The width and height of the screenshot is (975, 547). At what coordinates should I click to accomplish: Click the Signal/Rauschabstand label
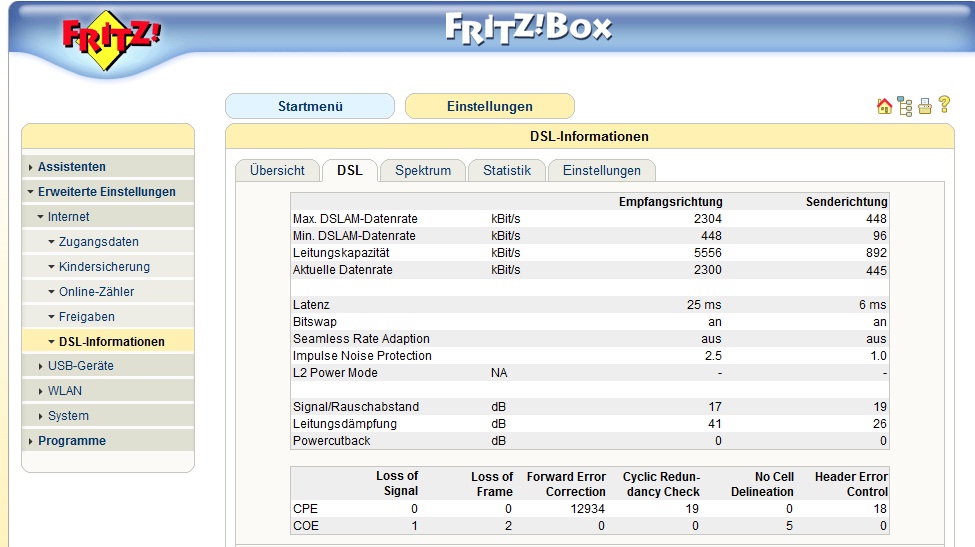356,407
